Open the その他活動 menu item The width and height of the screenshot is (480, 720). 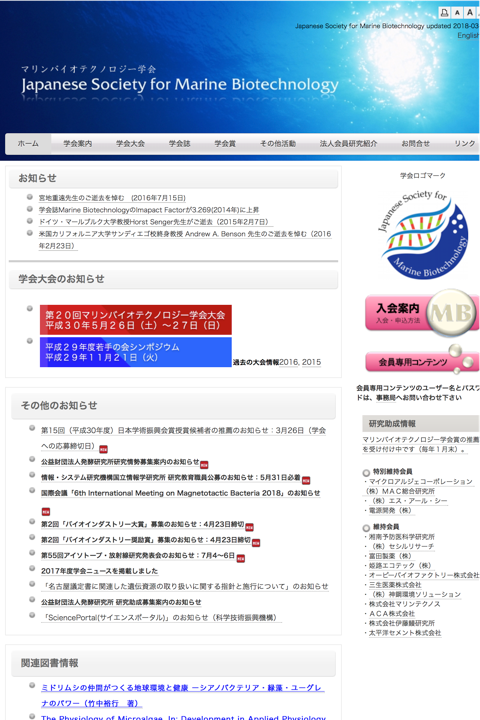click(278, 144)
